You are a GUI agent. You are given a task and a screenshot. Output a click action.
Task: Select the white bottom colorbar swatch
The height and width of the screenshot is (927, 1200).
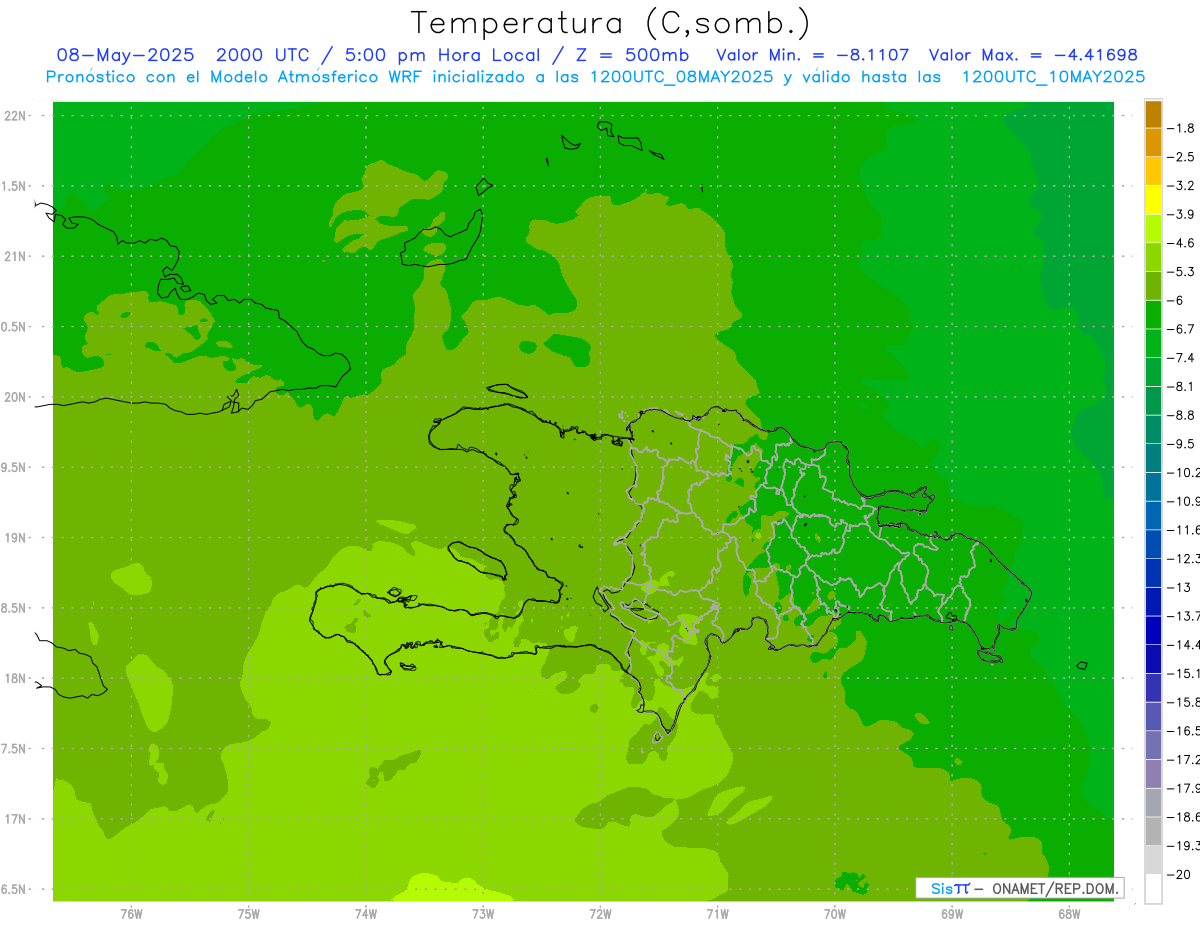(x=1153, y=888)
